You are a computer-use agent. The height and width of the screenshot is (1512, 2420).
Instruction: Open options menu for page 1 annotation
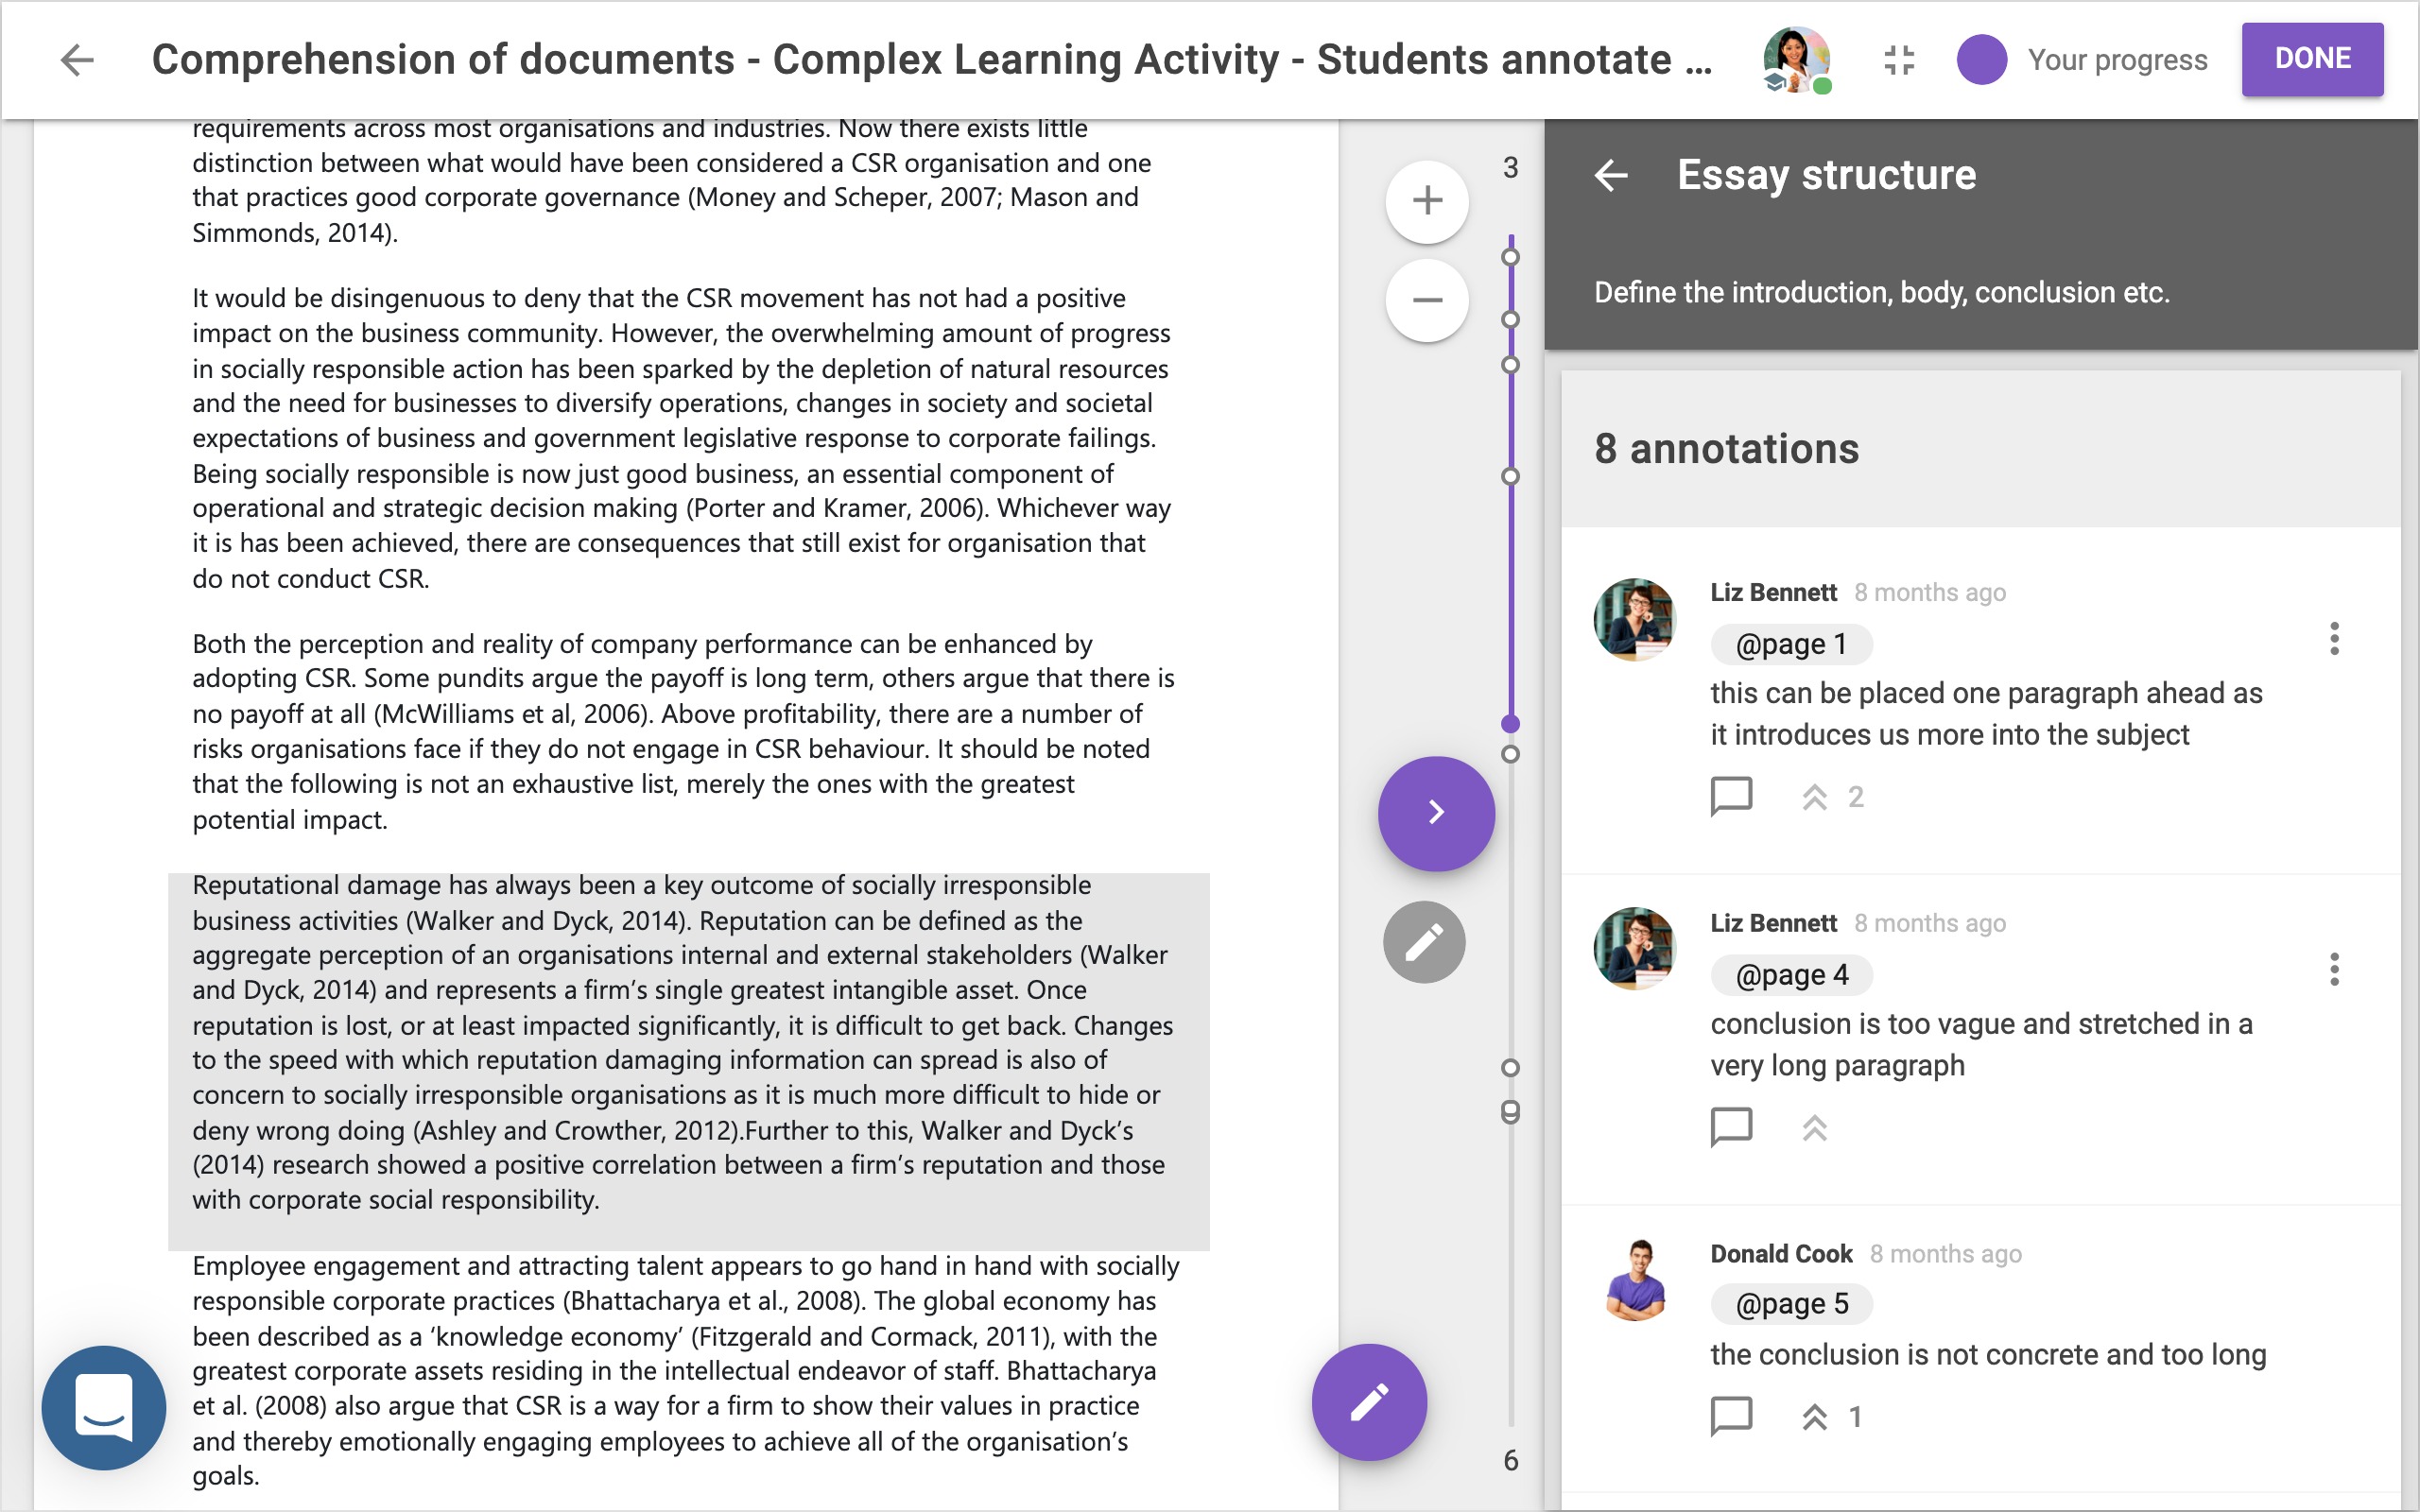2334,639
